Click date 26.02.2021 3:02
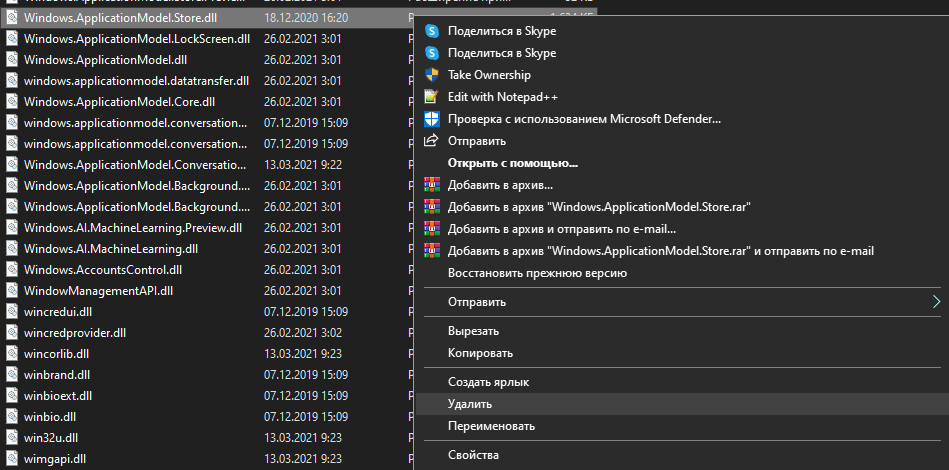Viewport: 949px width, 470px height. [x=303, y=333]
